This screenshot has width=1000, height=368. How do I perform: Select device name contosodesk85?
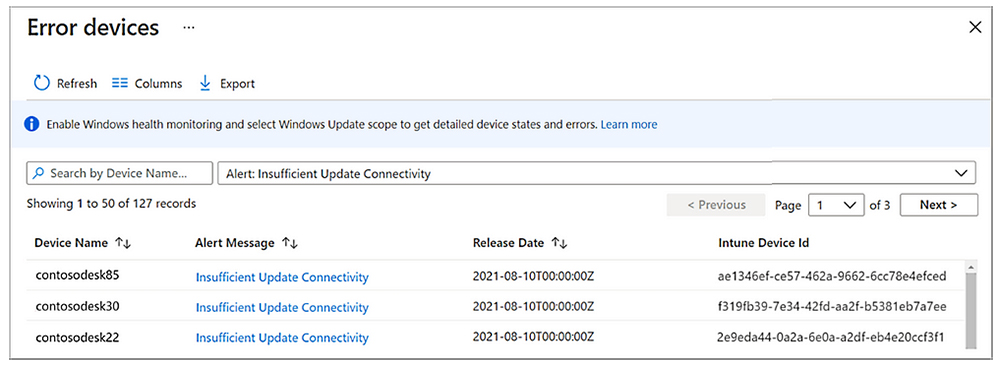tap(77, 276)
